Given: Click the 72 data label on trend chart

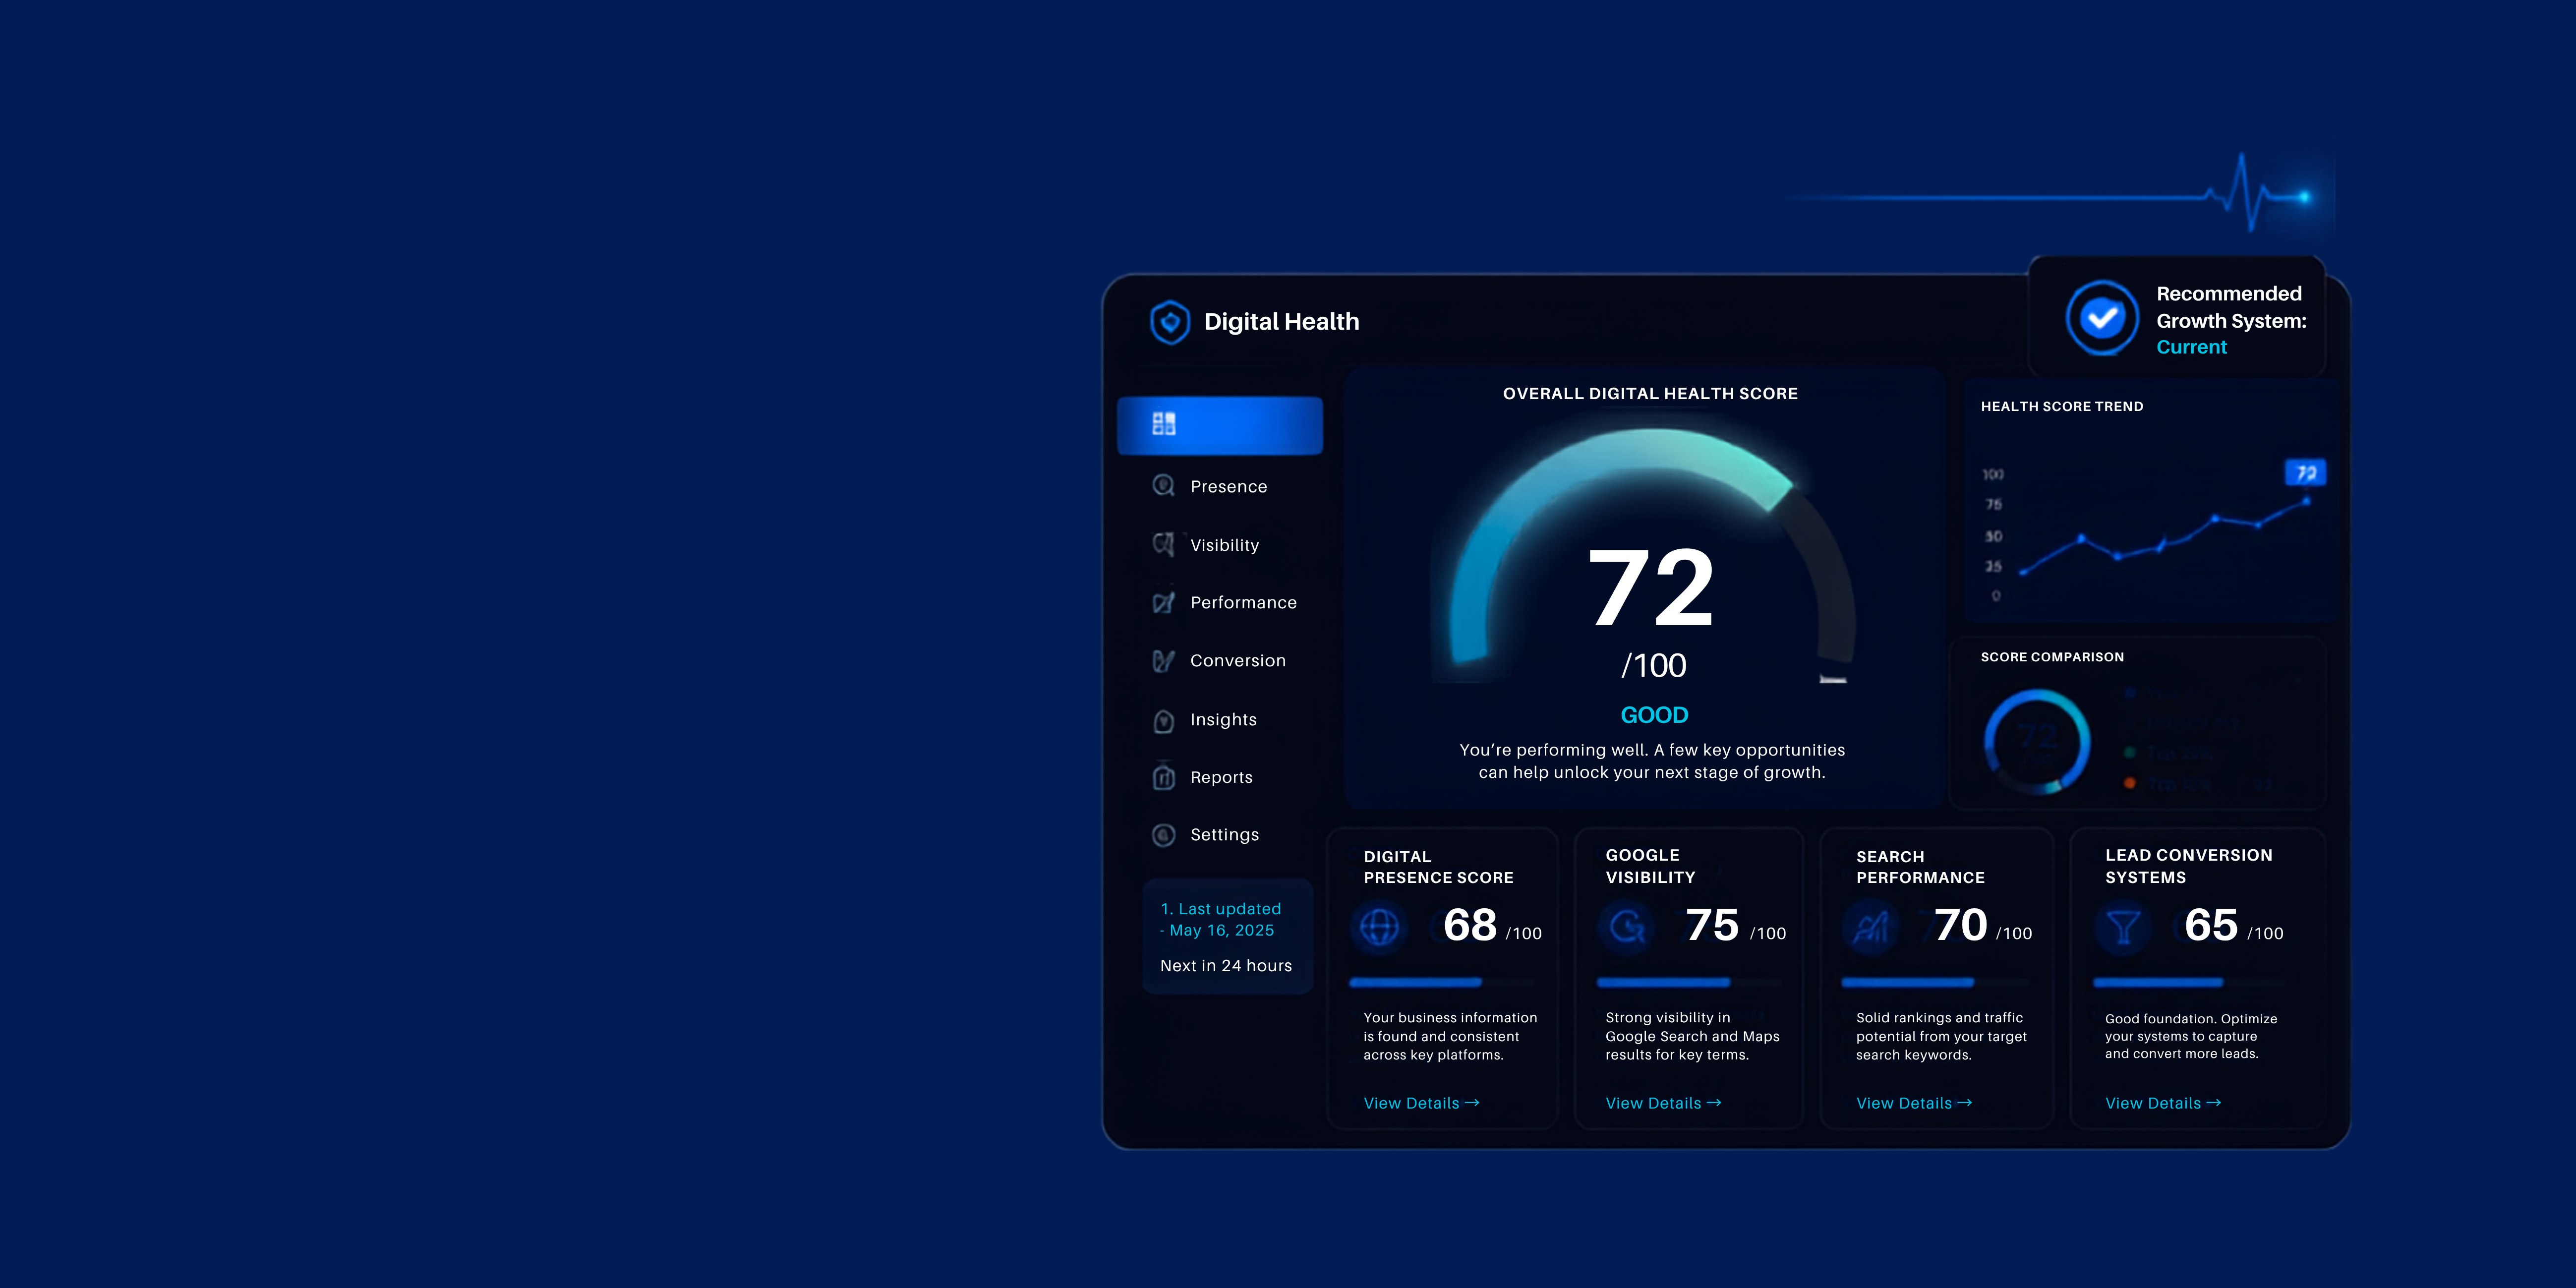Looking at the screenshot, I should (x=2305, y=472).
